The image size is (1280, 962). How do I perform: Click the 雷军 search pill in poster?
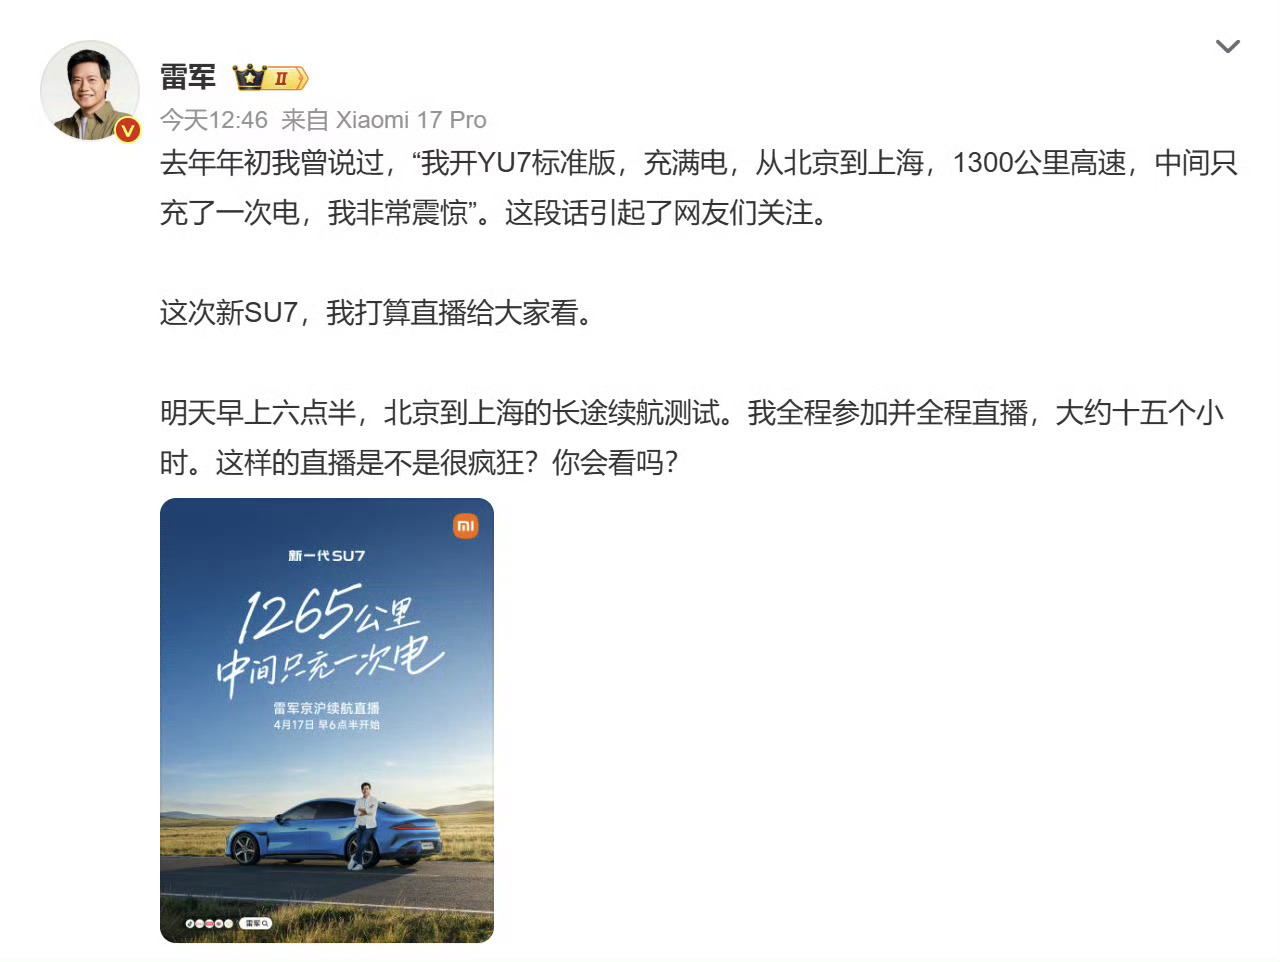[x=255, y=923]
